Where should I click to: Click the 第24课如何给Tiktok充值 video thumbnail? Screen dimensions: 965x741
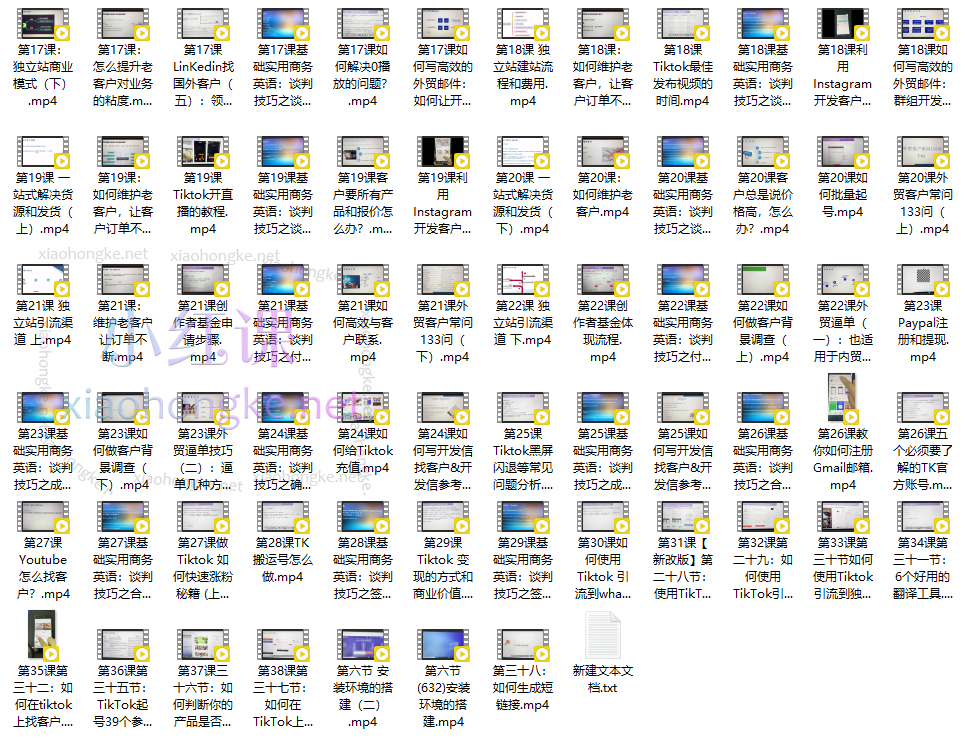pos(363,411)
